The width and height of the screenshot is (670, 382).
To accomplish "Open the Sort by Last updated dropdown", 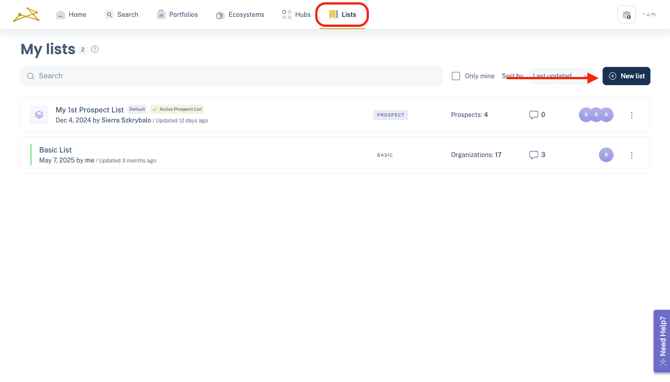I will click(x=561, y=76).
